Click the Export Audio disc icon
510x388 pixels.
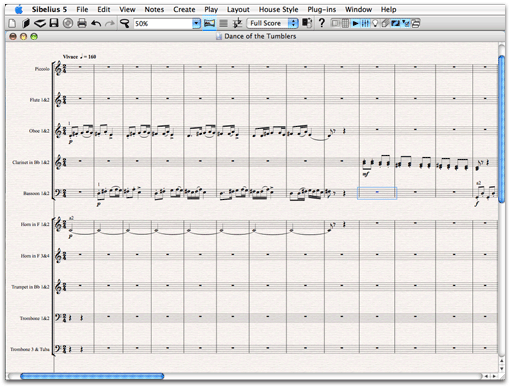(68, 23)
